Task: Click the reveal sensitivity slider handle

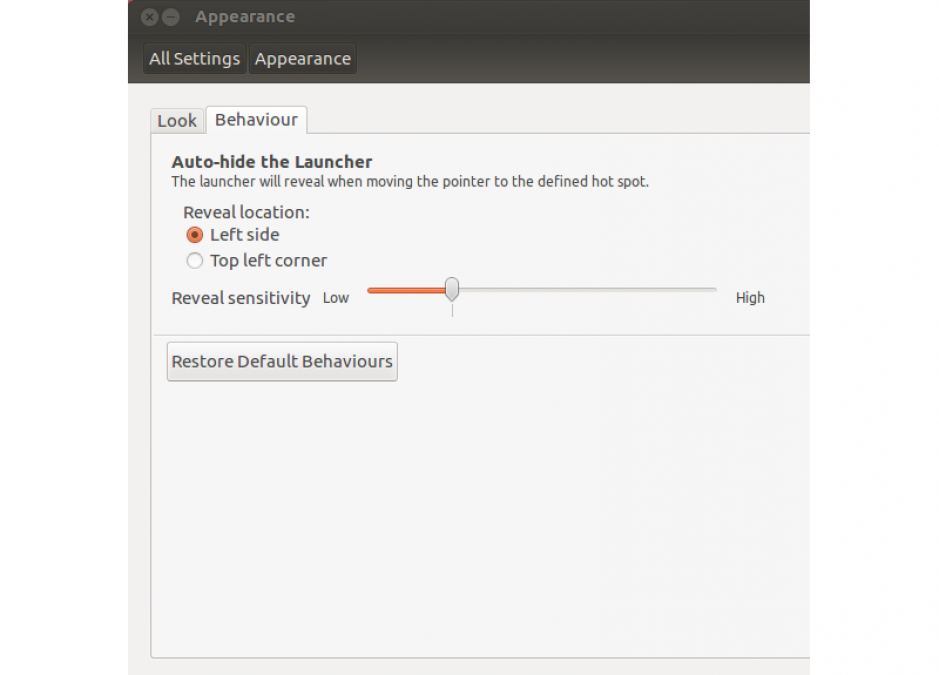Action: [x=452, y=289]
